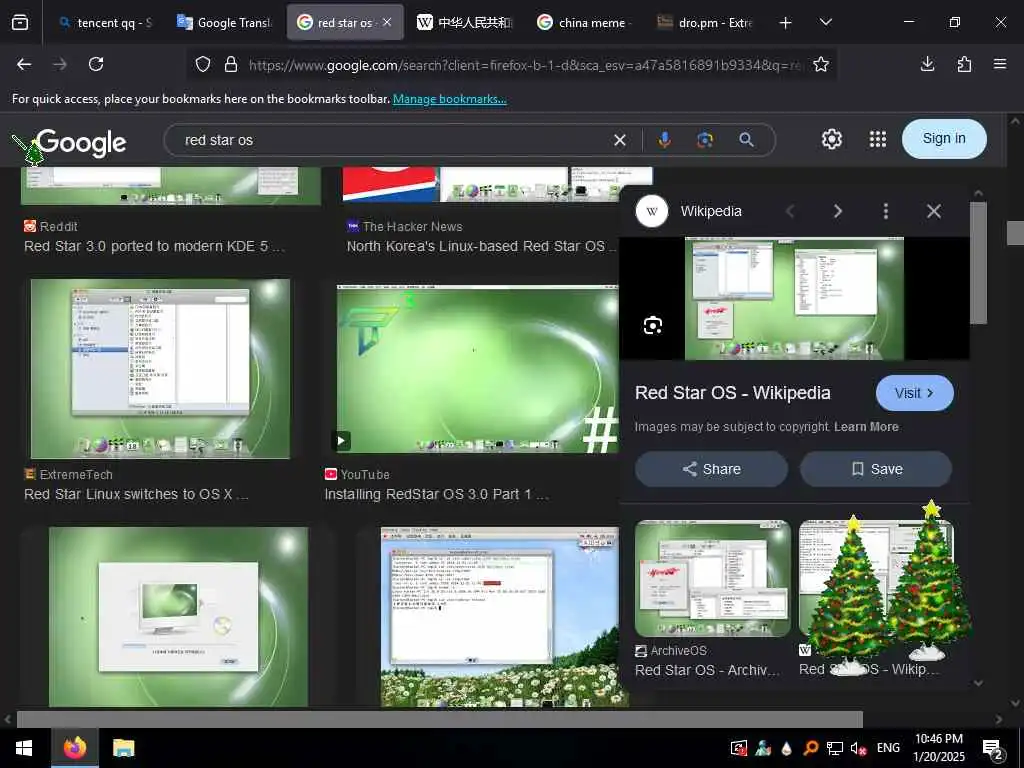Show site security padlock info
Screen dimensions: 1024x768
(x=231, y=65)
